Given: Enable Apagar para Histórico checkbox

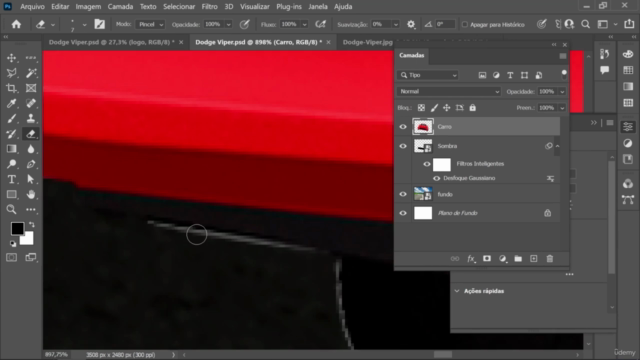Looking at the screenshot, I should pyautogui.click(x=464, y=24).
